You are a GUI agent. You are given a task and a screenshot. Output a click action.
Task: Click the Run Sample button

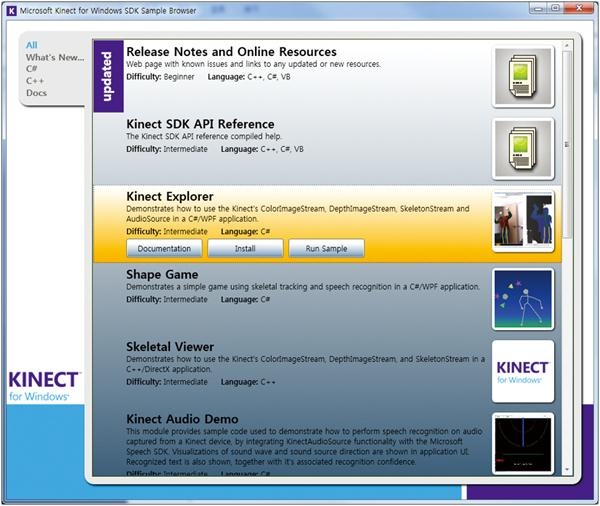tap(326, 248)
